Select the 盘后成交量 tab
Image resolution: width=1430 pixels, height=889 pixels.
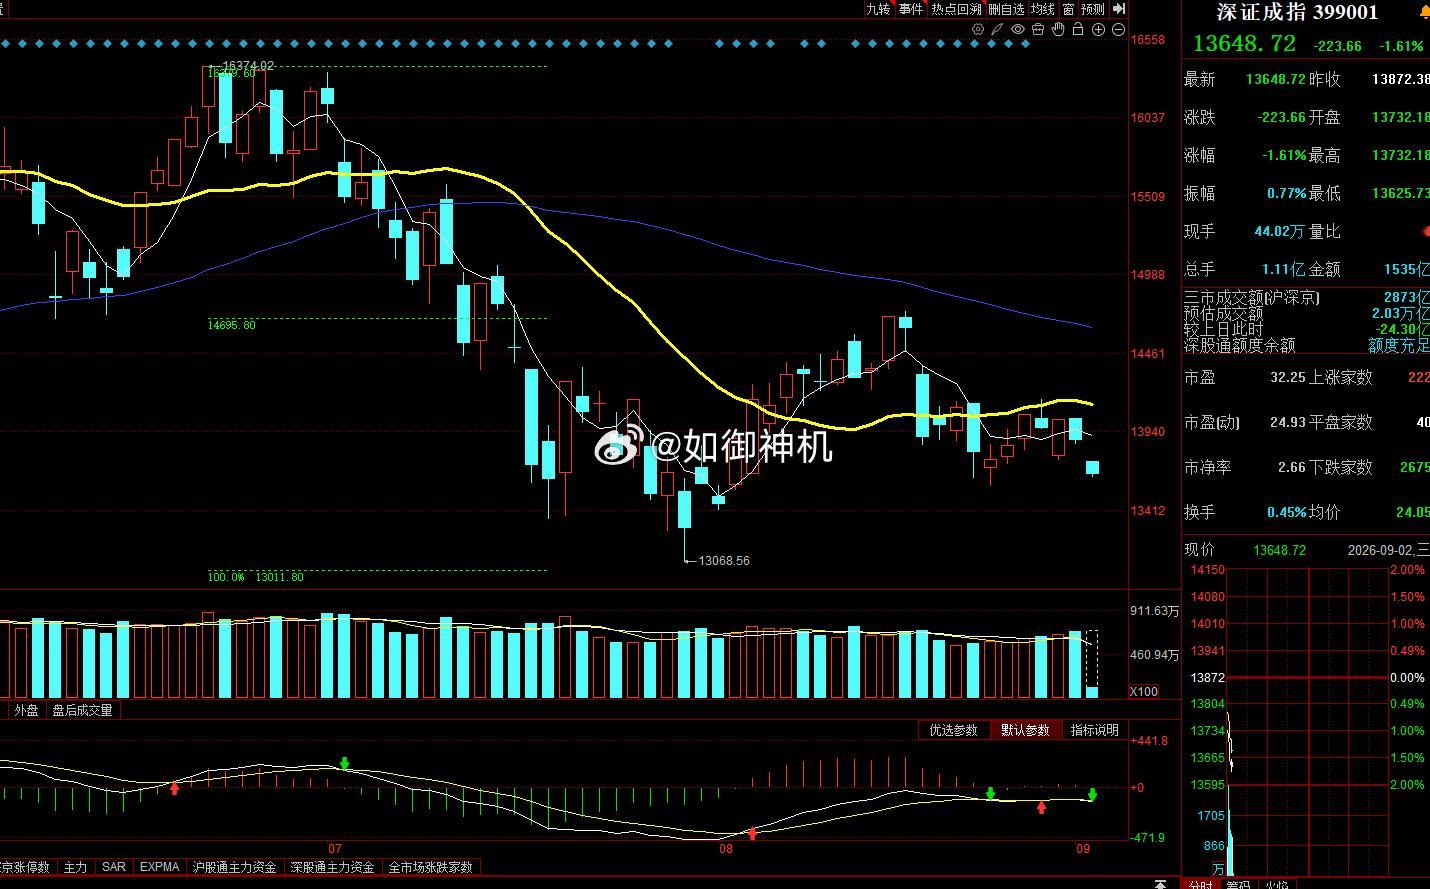[83, 710]
